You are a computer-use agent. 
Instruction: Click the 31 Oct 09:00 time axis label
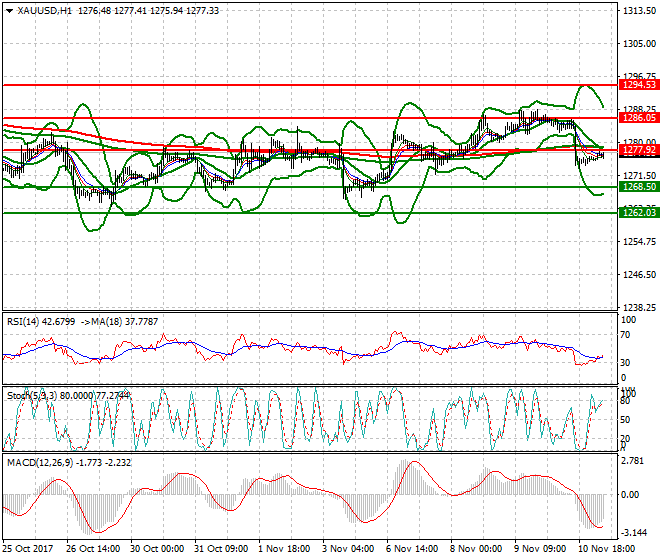tap(221, 549)
